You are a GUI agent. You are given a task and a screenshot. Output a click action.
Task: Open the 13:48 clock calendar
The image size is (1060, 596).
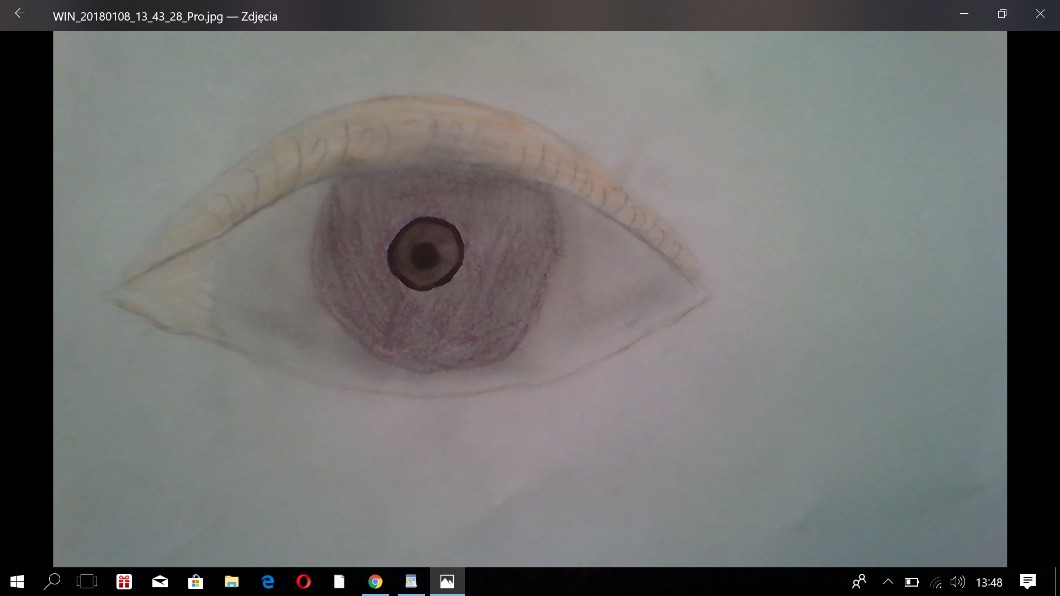pos(989,582)
